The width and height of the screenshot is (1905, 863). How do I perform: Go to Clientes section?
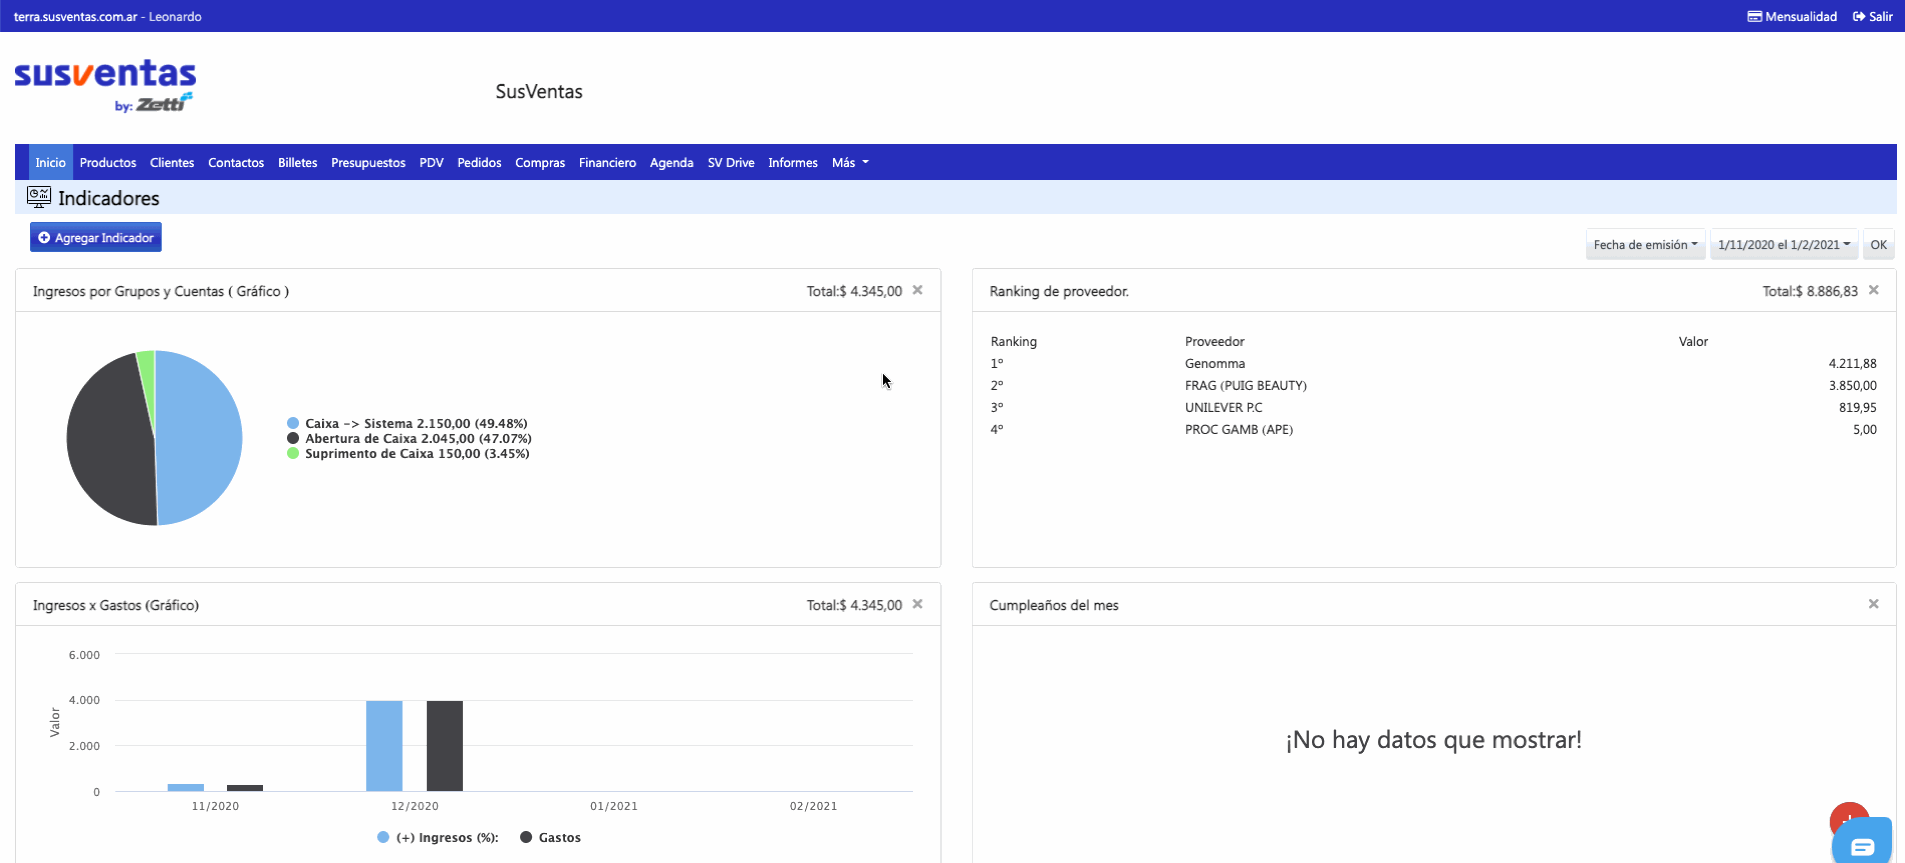tap(172, 162)
